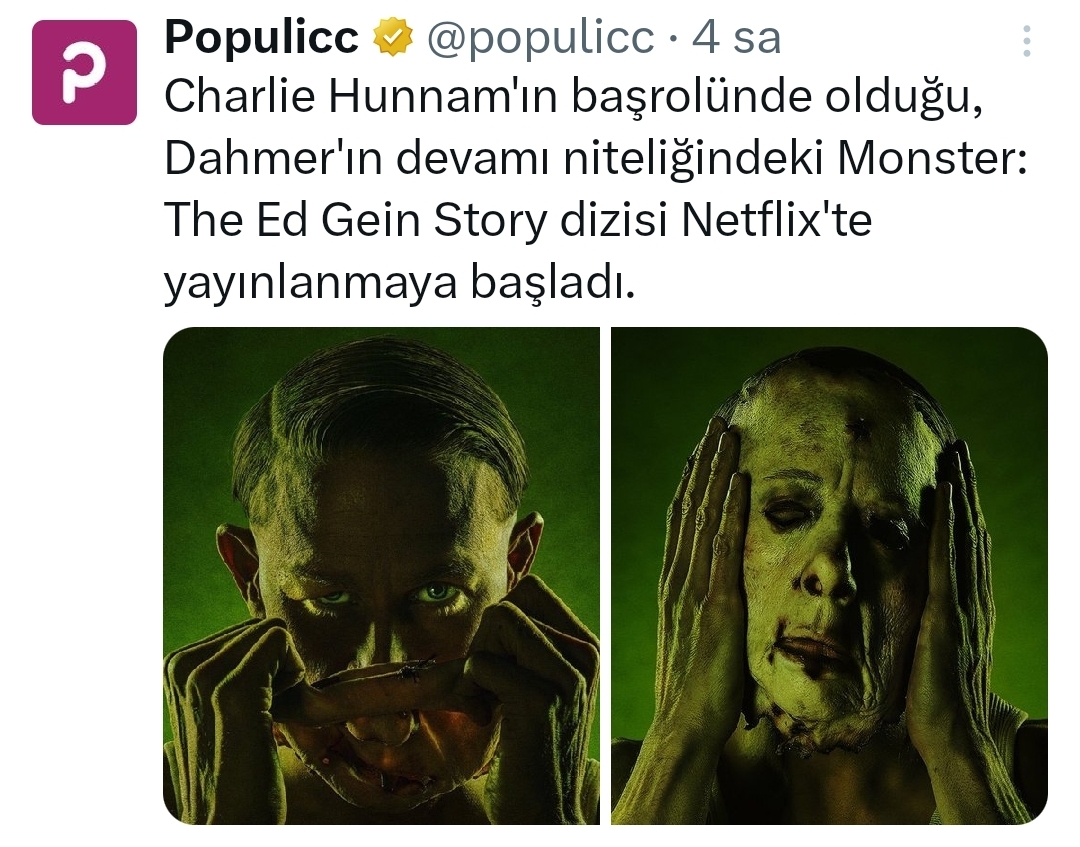
Task: Click the '4 sa' timestamp
Action: click(x=736, y=38)
